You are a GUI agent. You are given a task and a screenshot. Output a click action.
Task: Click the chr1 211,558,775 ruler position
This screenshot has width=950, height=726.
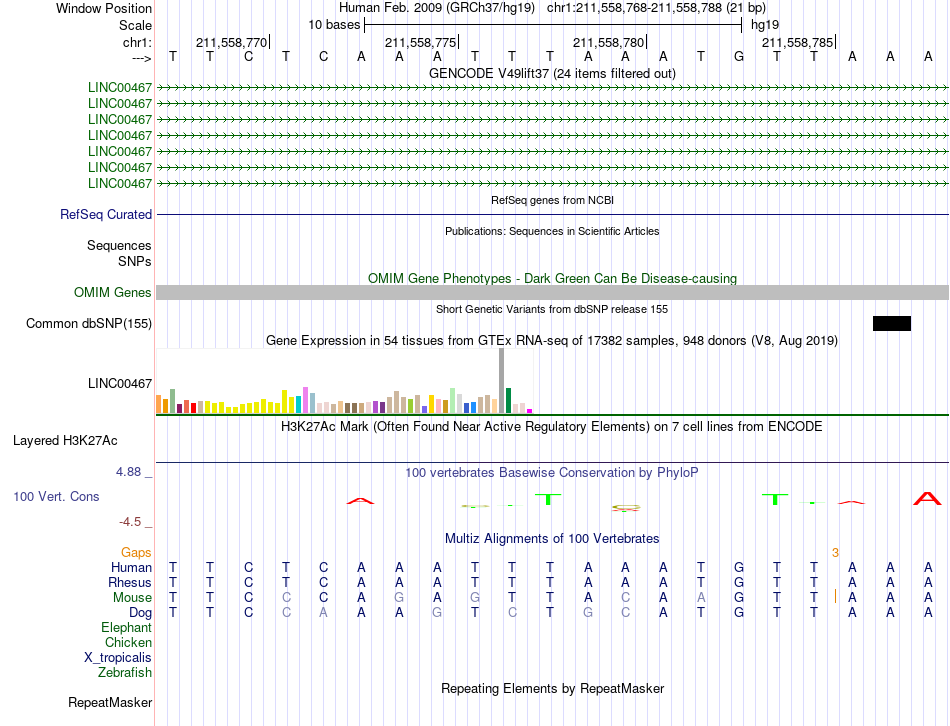coord(422,42)
